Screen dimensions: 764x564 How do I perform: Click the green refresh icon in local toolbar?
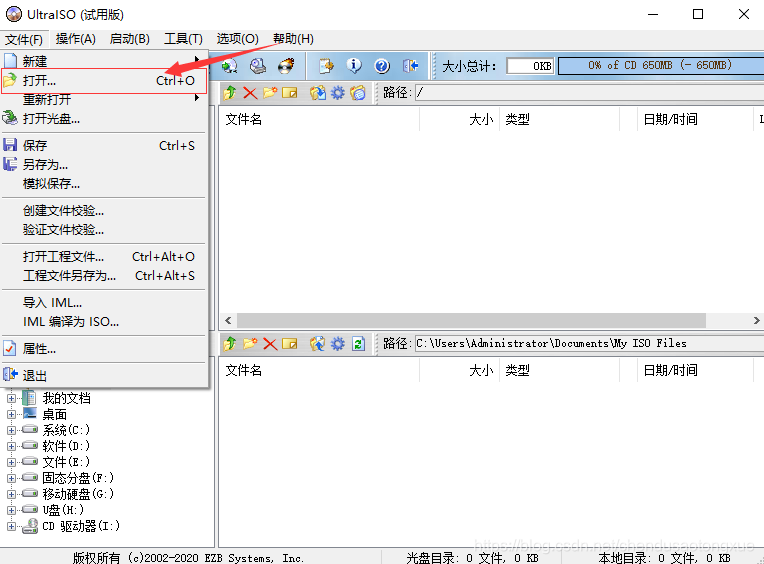point(358,344)
